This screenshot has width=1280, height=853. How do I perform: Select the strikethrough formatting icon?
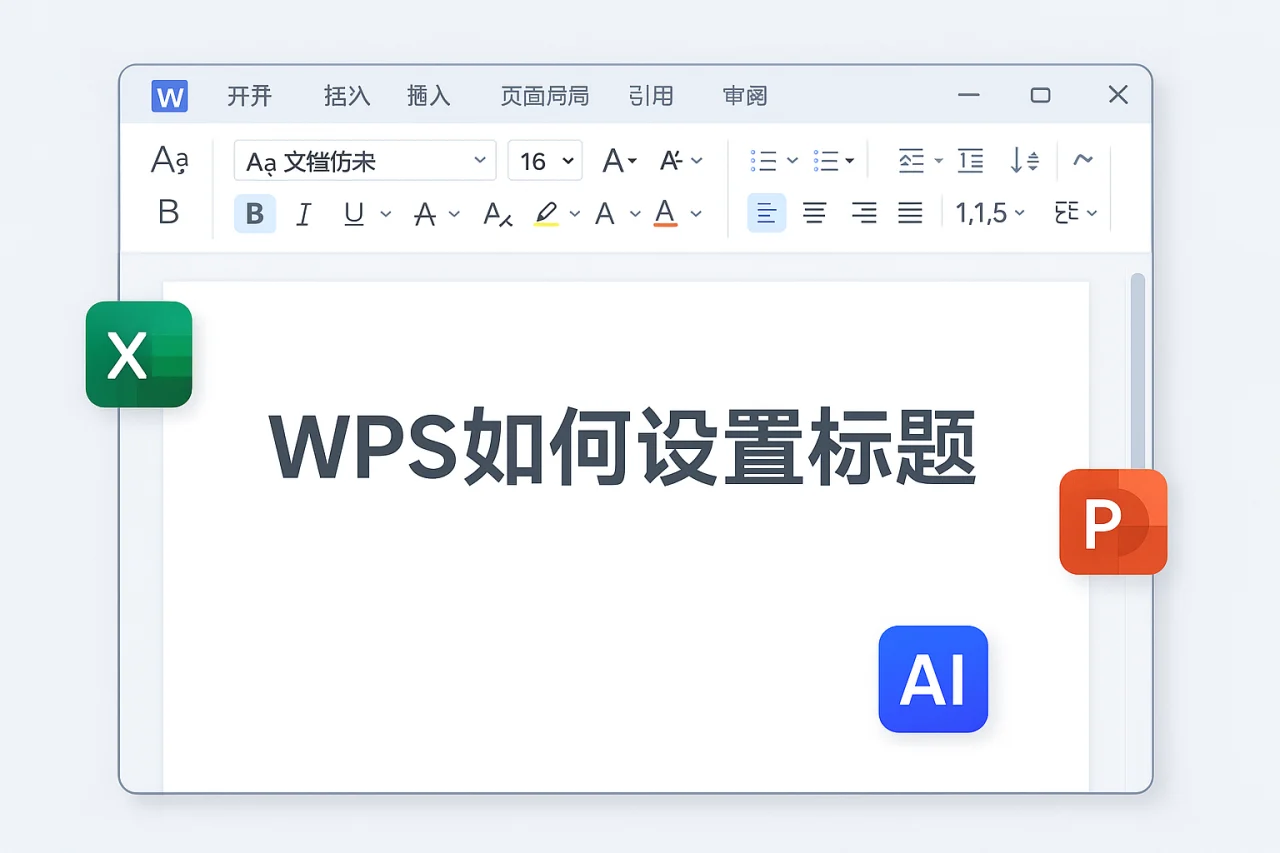tap(425, 213)
